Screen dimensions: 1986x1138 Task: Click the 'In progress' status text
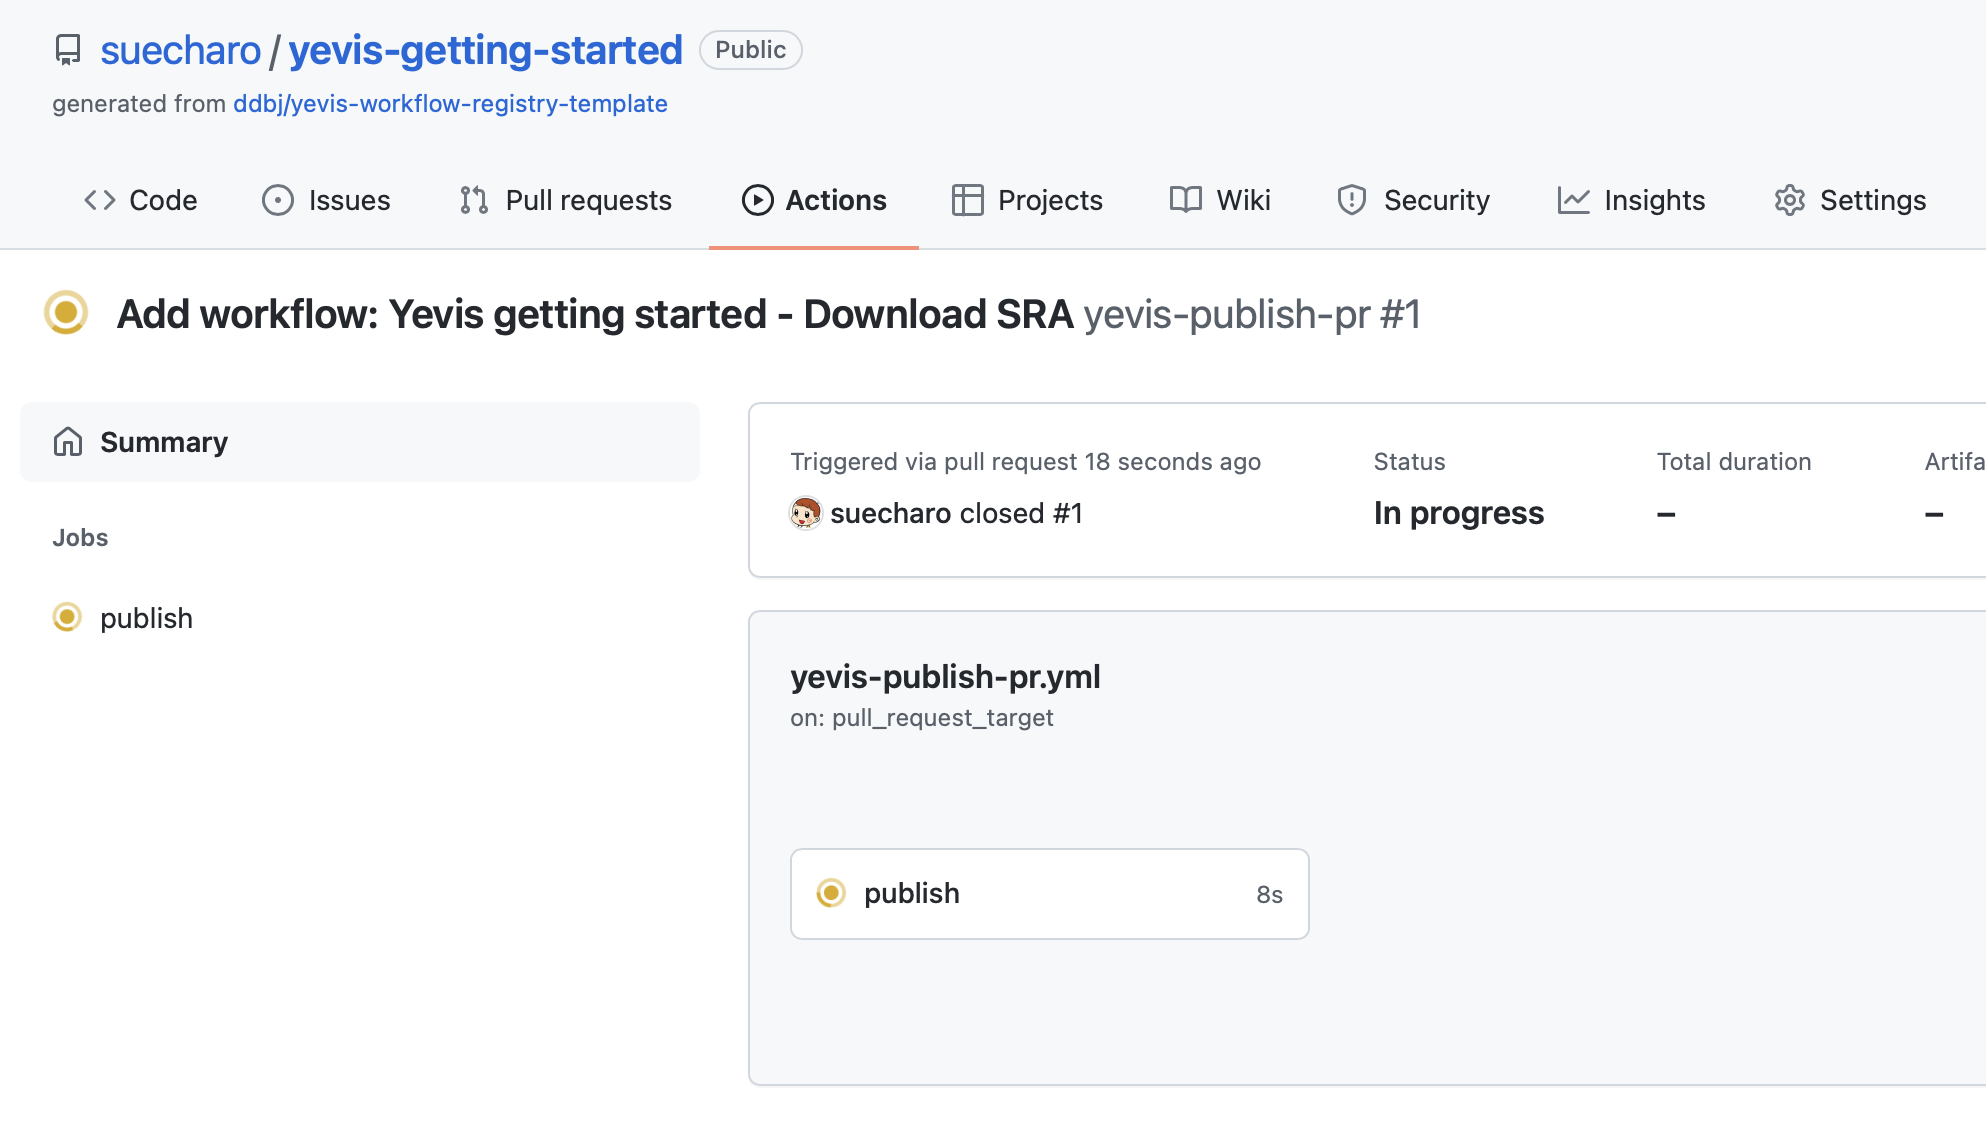(x=1459, y=513)
